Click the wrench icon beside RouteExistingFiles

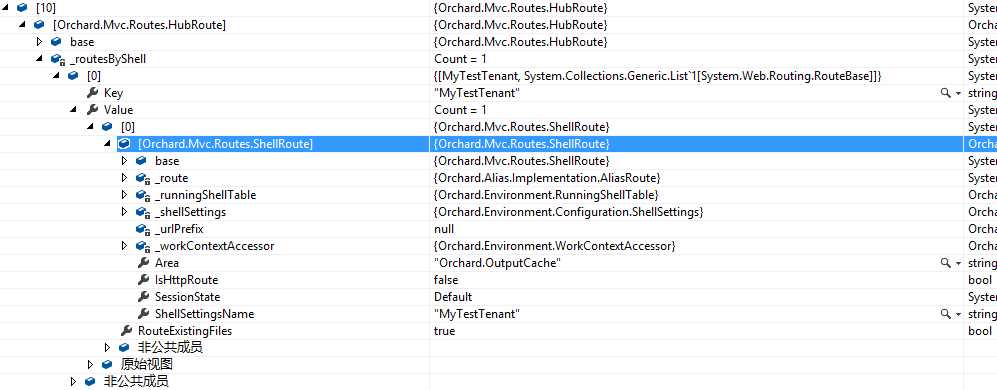[x=127, y=331]
